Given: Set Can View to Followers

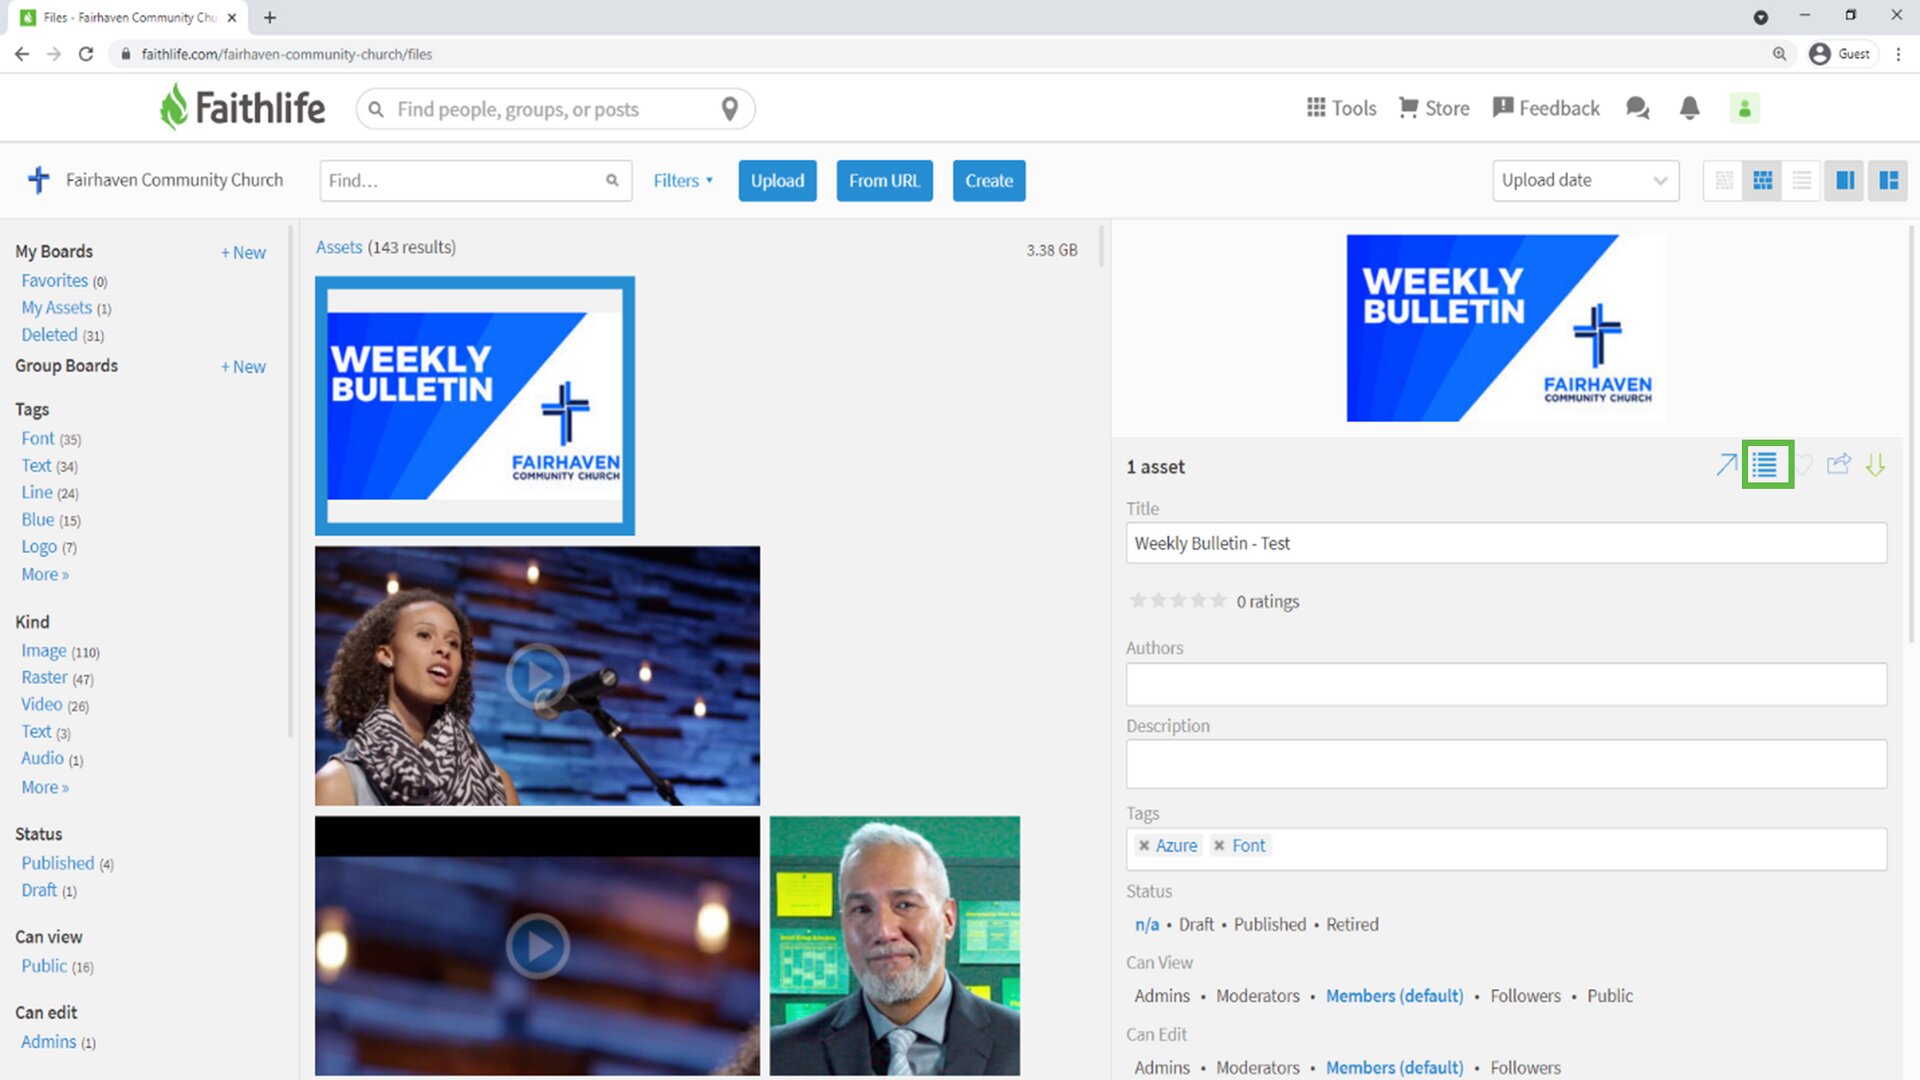Looking at the screenshot, I should point(1525,996).
